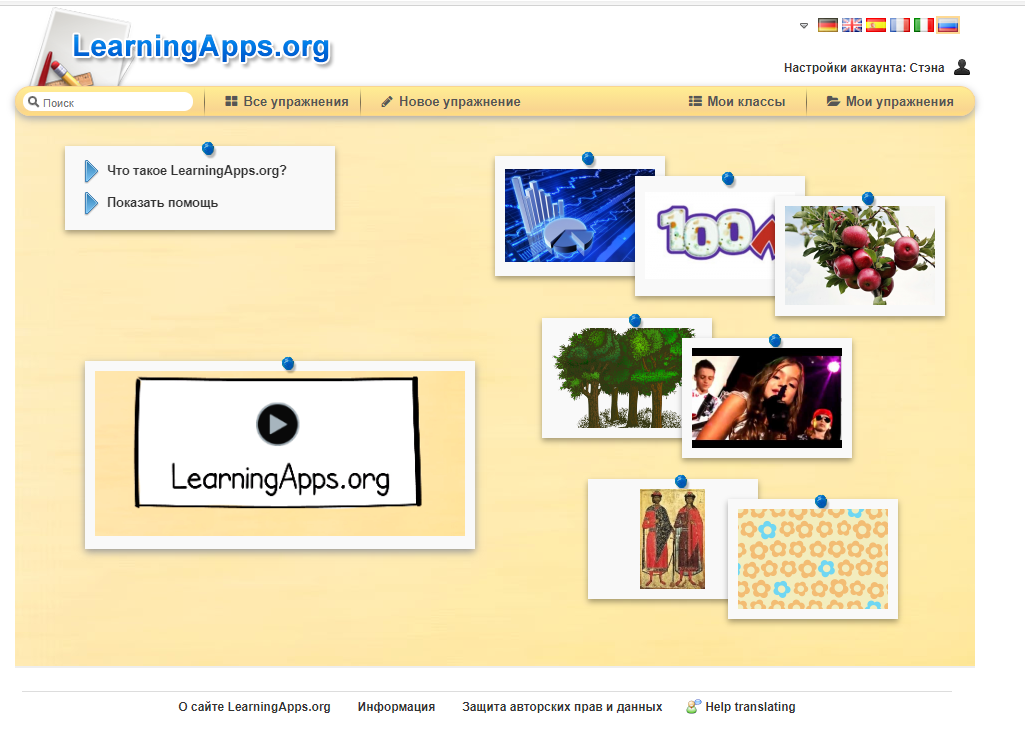The image size is (1025, 747).
Task: Open the singing girl video thumbnail
Action: tap(767, 398)
